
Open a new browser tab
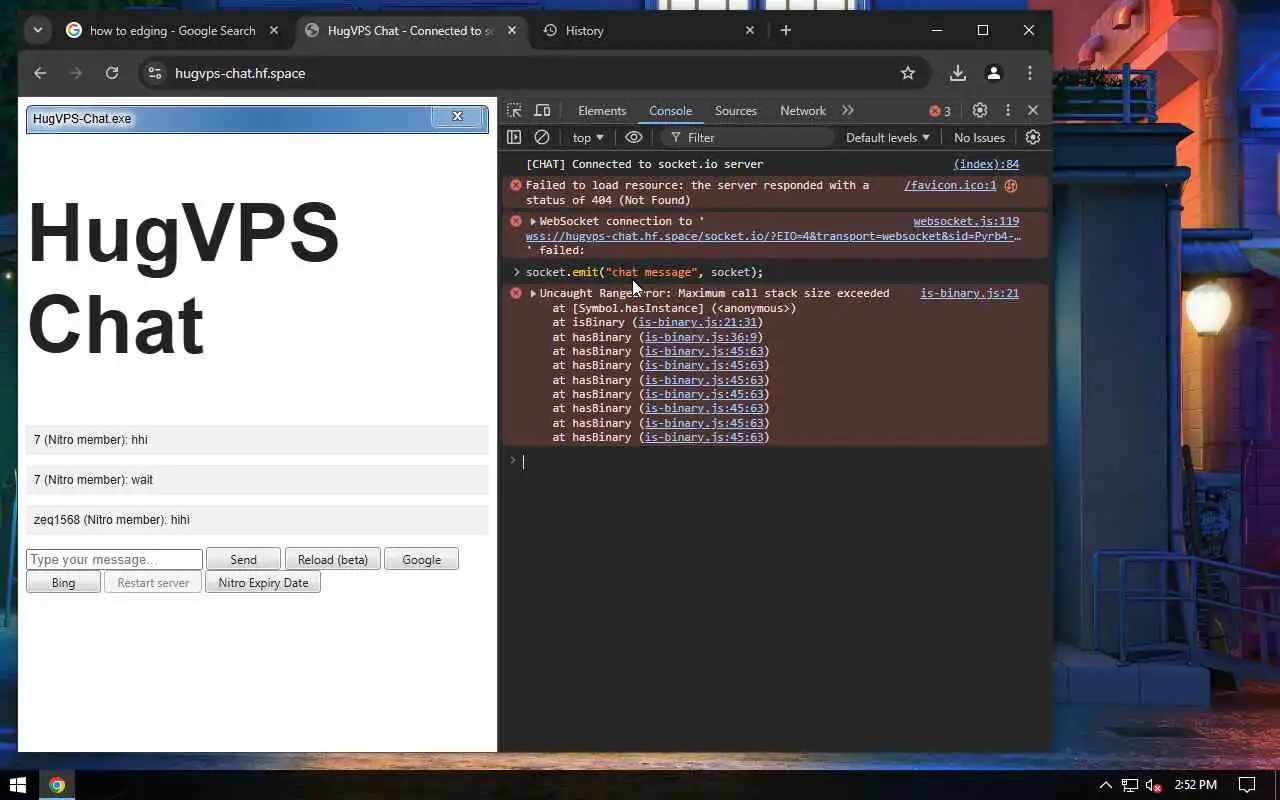786,30
